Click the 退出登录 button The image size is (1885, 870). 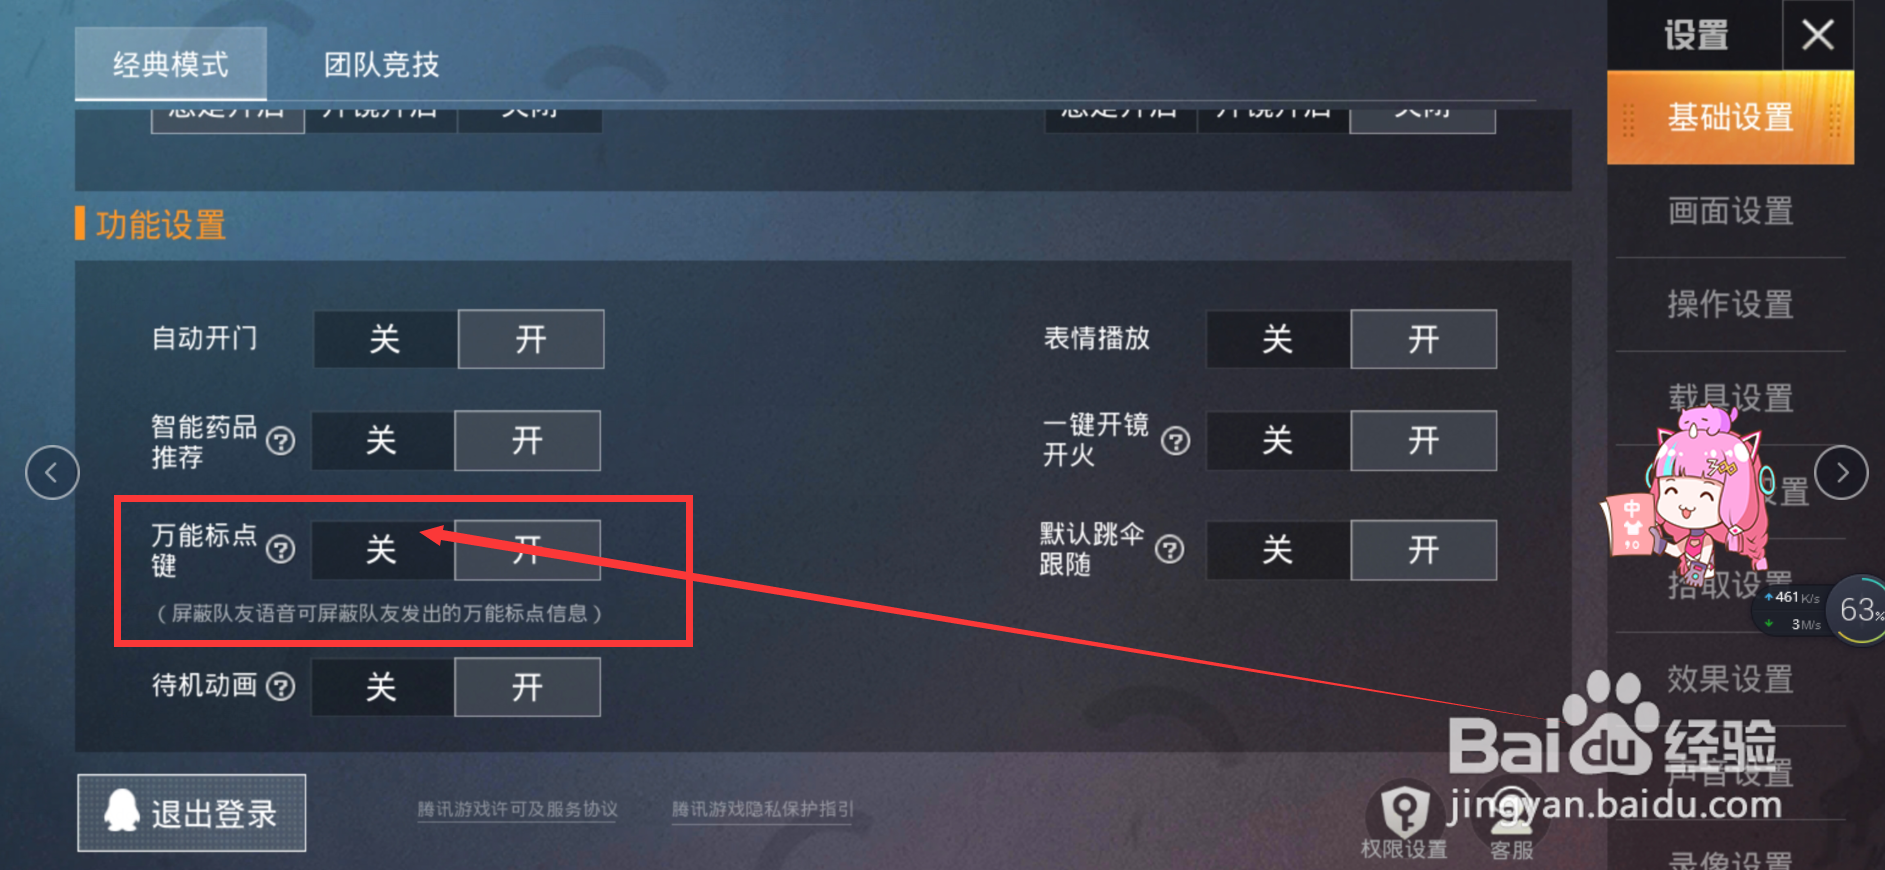(x=192, y=813)
